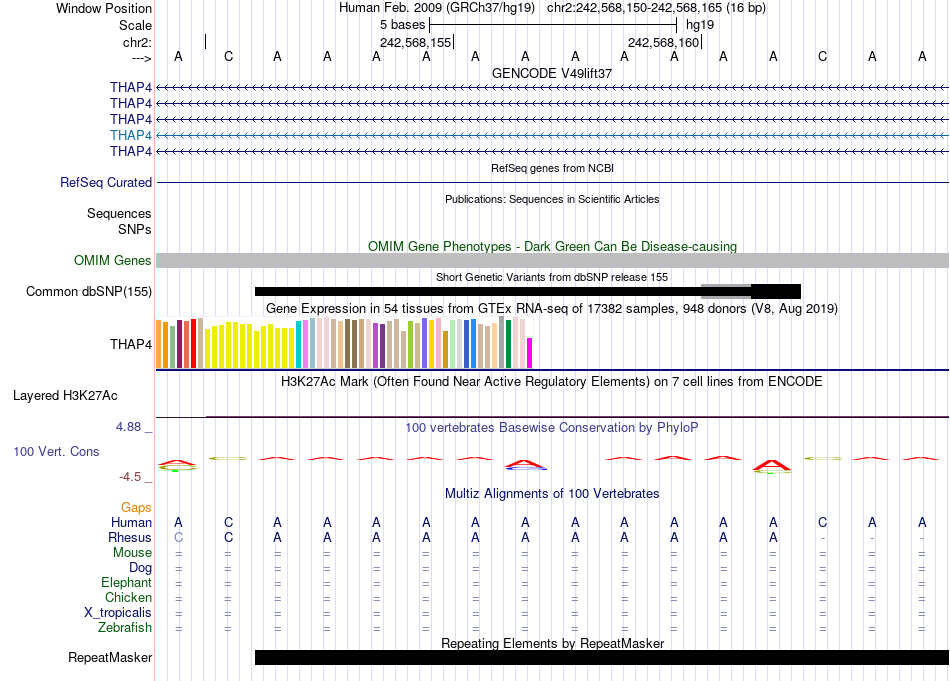Click the OMIM Genes track label
This screenshot has width=950, height=681.
coord(112,261)
